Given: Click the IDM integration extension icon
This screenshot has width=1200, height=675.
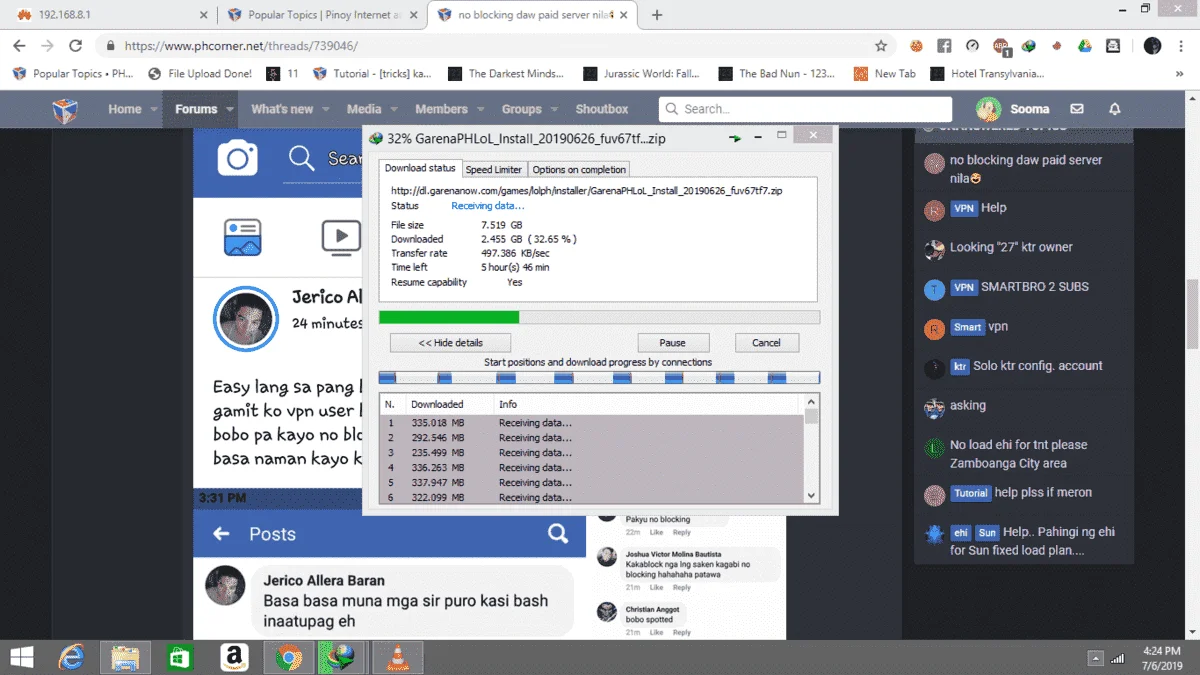Looking at the screenshot, I should tap(1028, 46).
